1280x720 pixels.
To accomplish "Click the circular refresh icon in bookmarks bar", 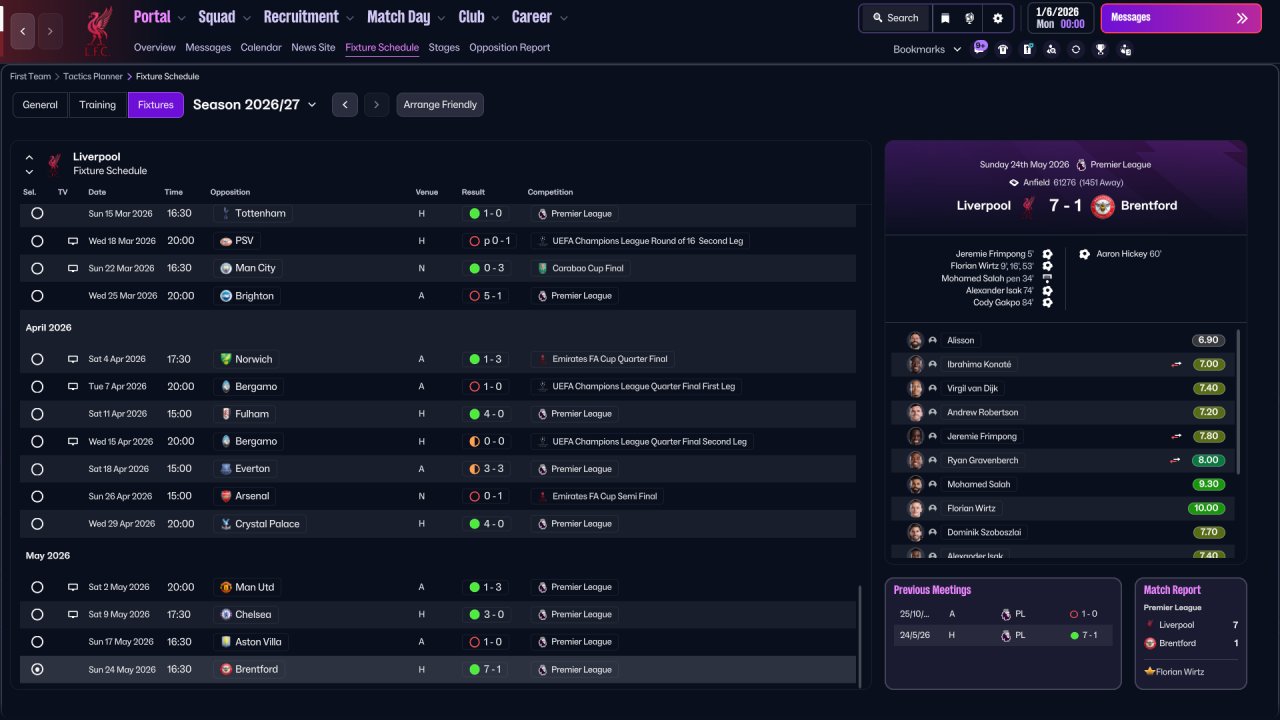I will (1076, 49).
